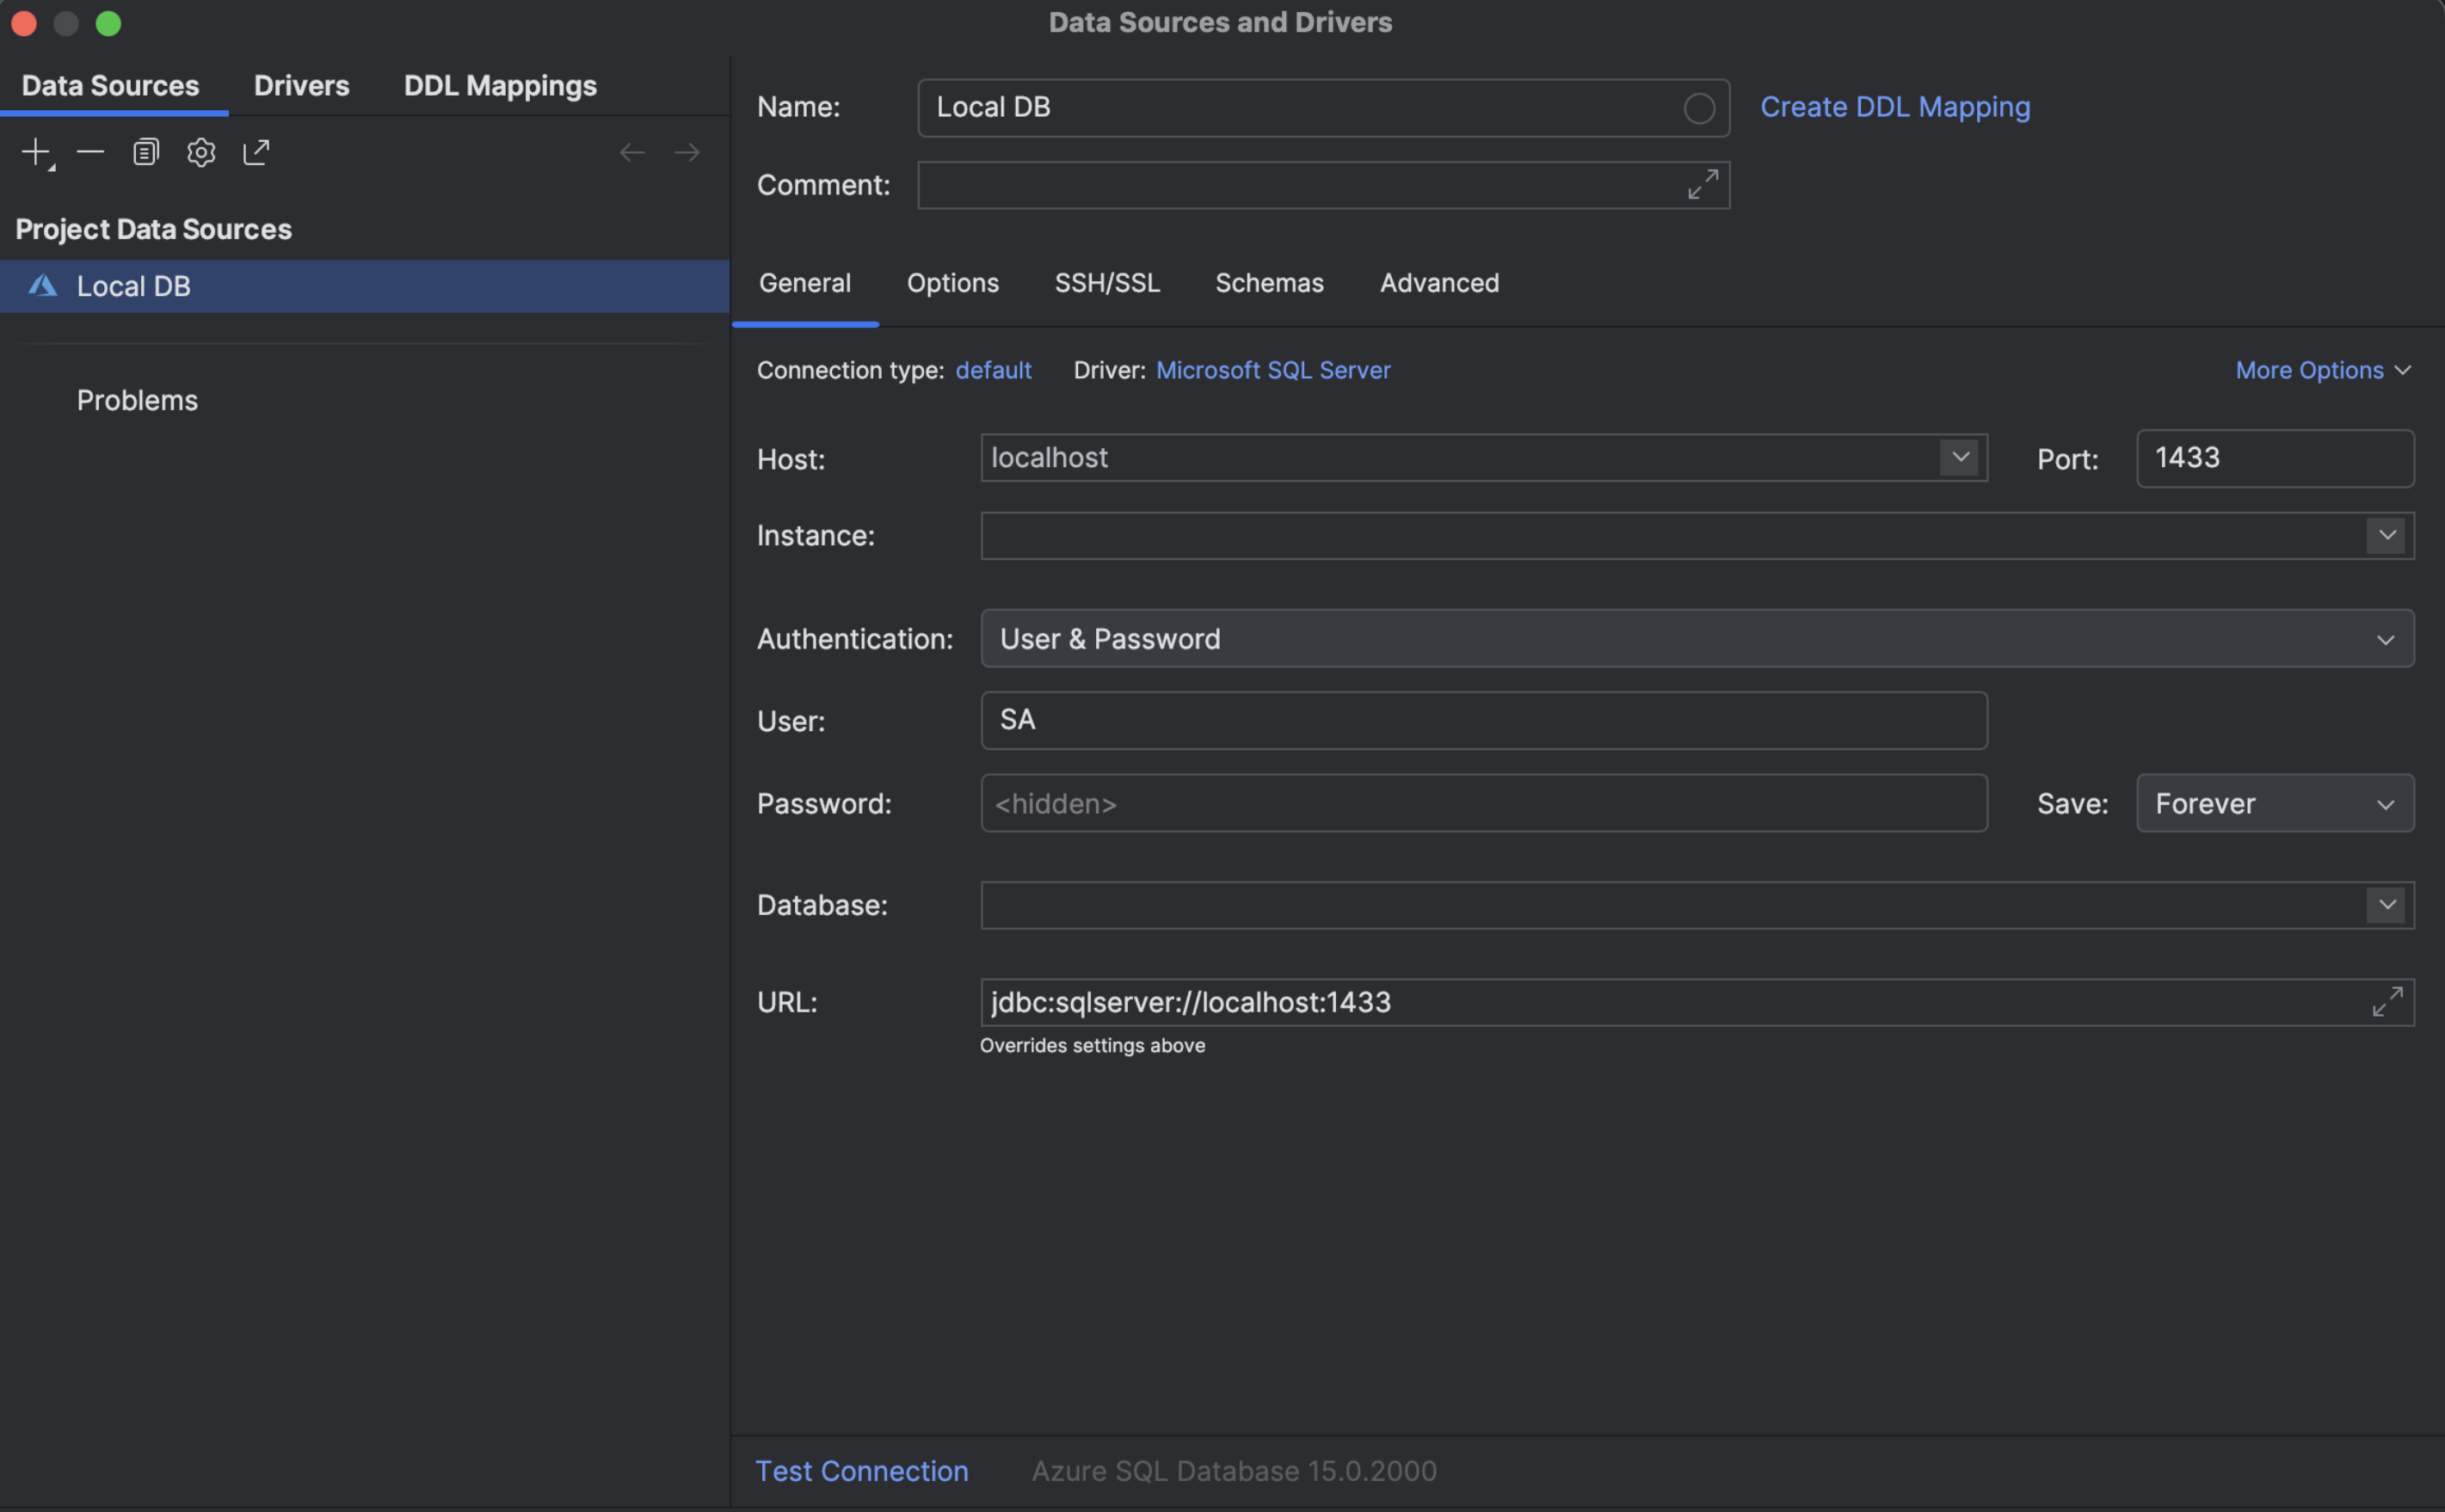
Task: Expand the URL field editor
Action: tap(2387, 1002)
